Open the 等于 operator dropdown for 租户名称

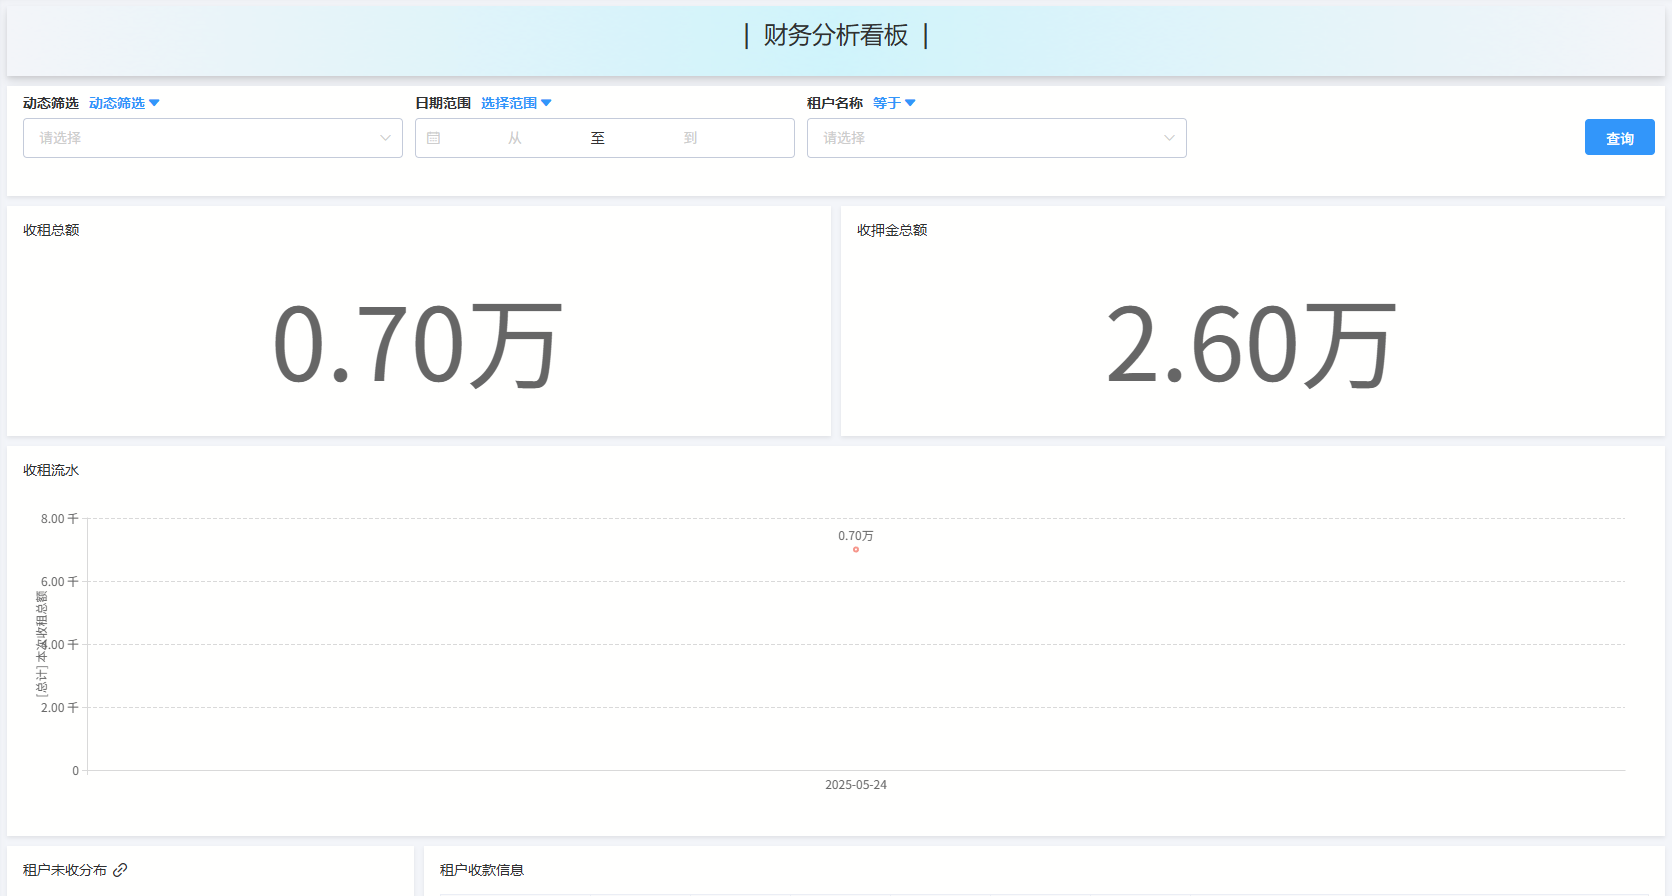pyautogui.click(x=894, y=103)
